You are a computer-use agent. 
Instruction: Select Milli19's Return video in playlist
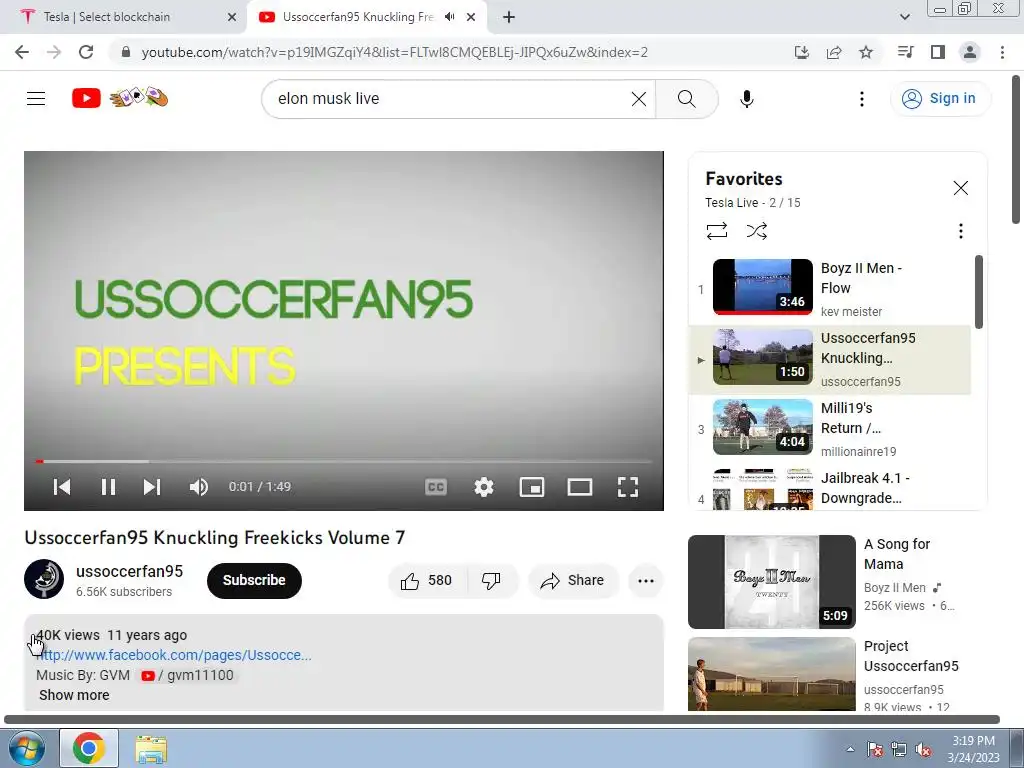pos(829,429)
